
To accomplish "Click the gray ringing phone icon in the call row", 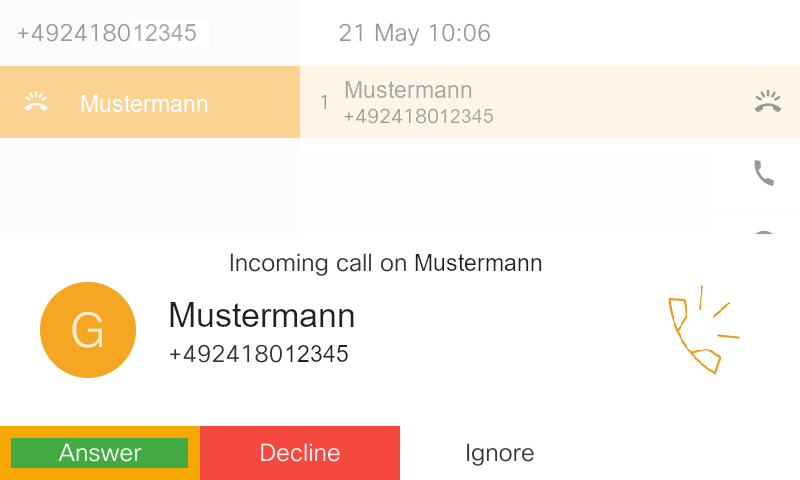I will pyautogui.click(x=767, y=101).
